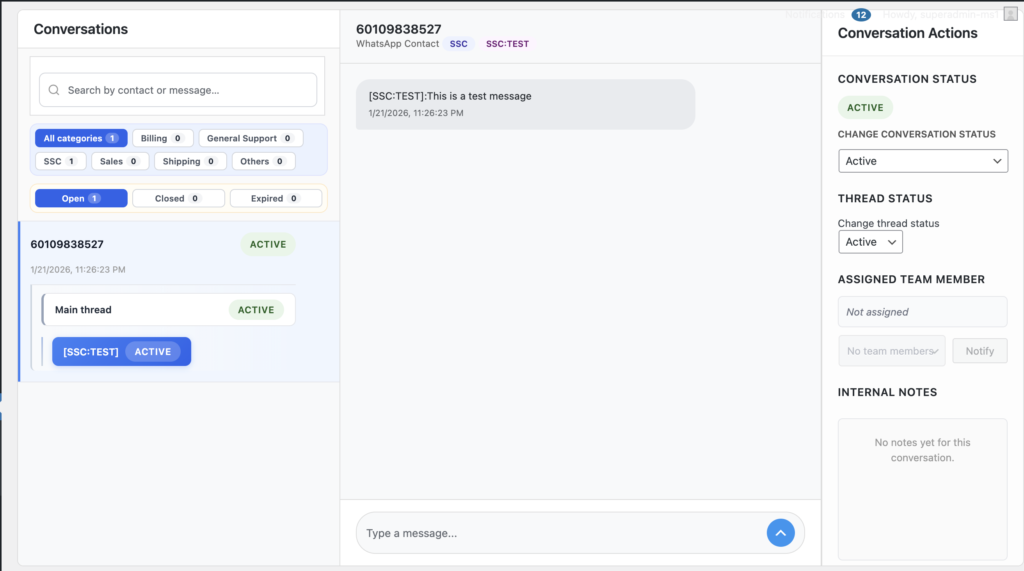Select the [SSC:TEST] thread

tap(121, 352)
